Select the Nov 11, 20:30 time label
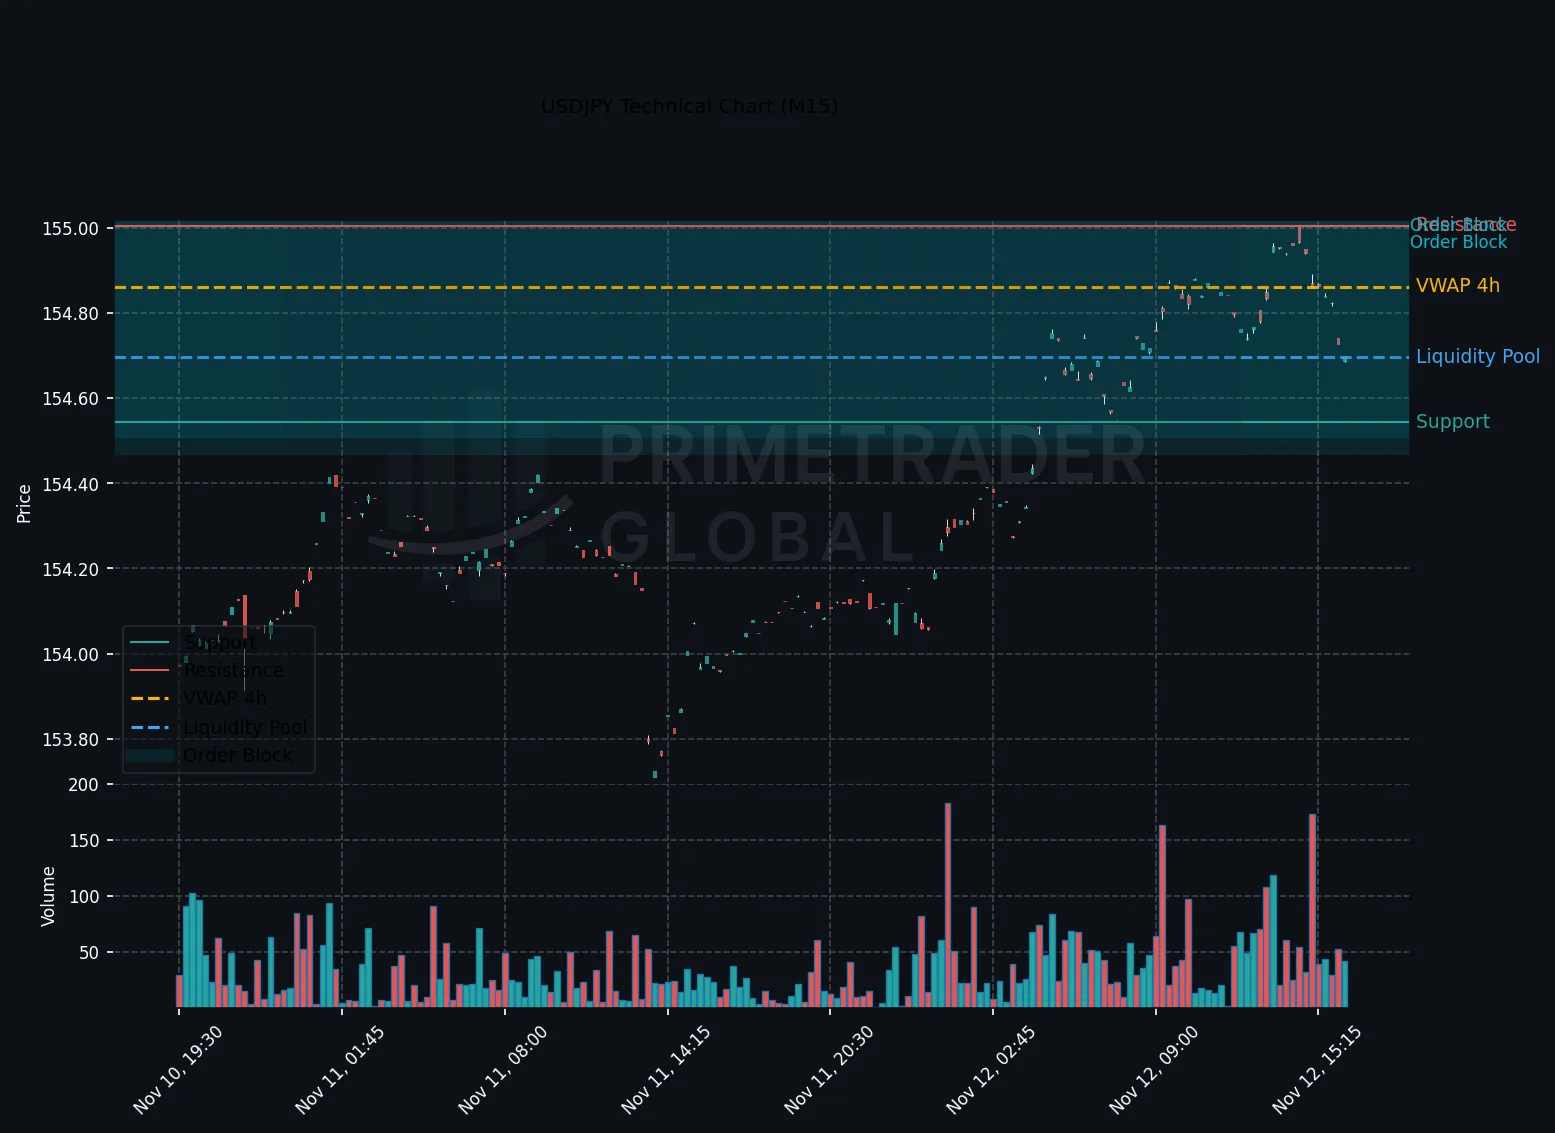The width and height of the screenshot is (1555, 1133). (x=829, y=1069)
